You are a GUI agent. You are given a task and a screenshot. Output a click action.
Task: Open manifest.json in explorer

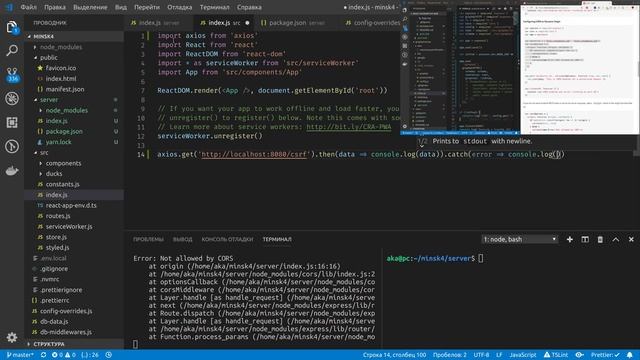click(64, 89)
